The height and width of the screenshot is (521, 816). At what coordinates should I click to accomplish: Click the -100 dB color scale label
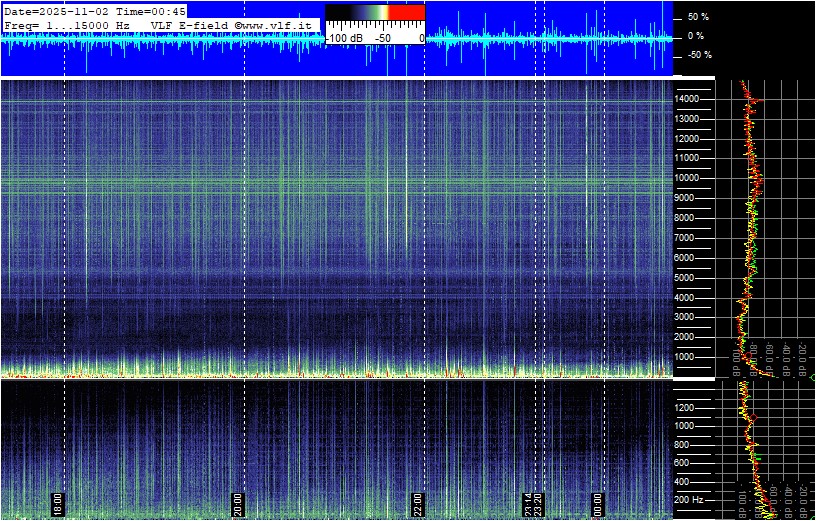click(x=345, y=38)
